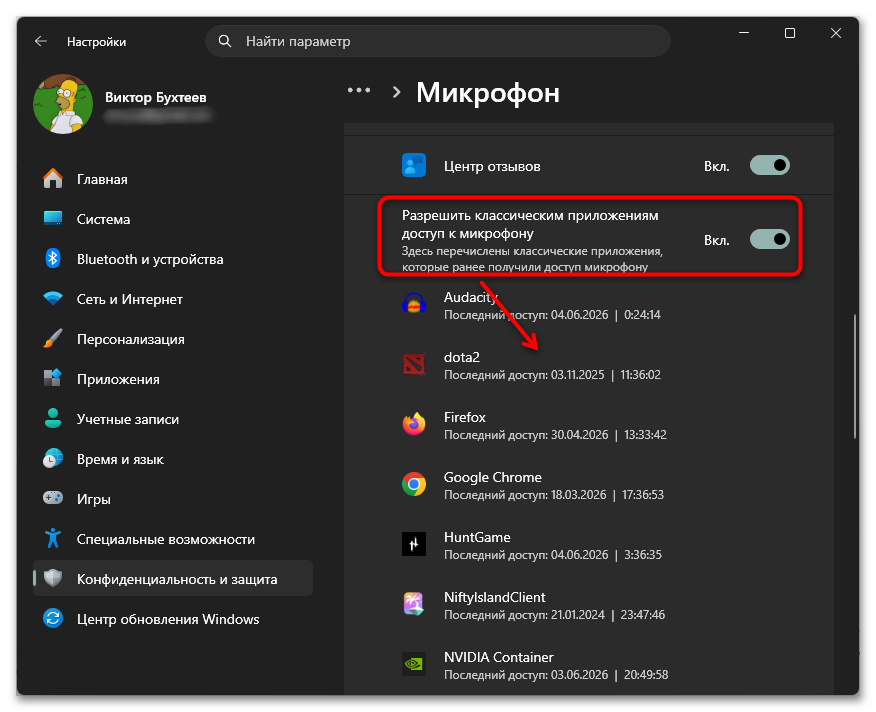The width and height of the screenshot is (876, 712).
Task: Open the user profile avatar picture
Action: [63, 104]
